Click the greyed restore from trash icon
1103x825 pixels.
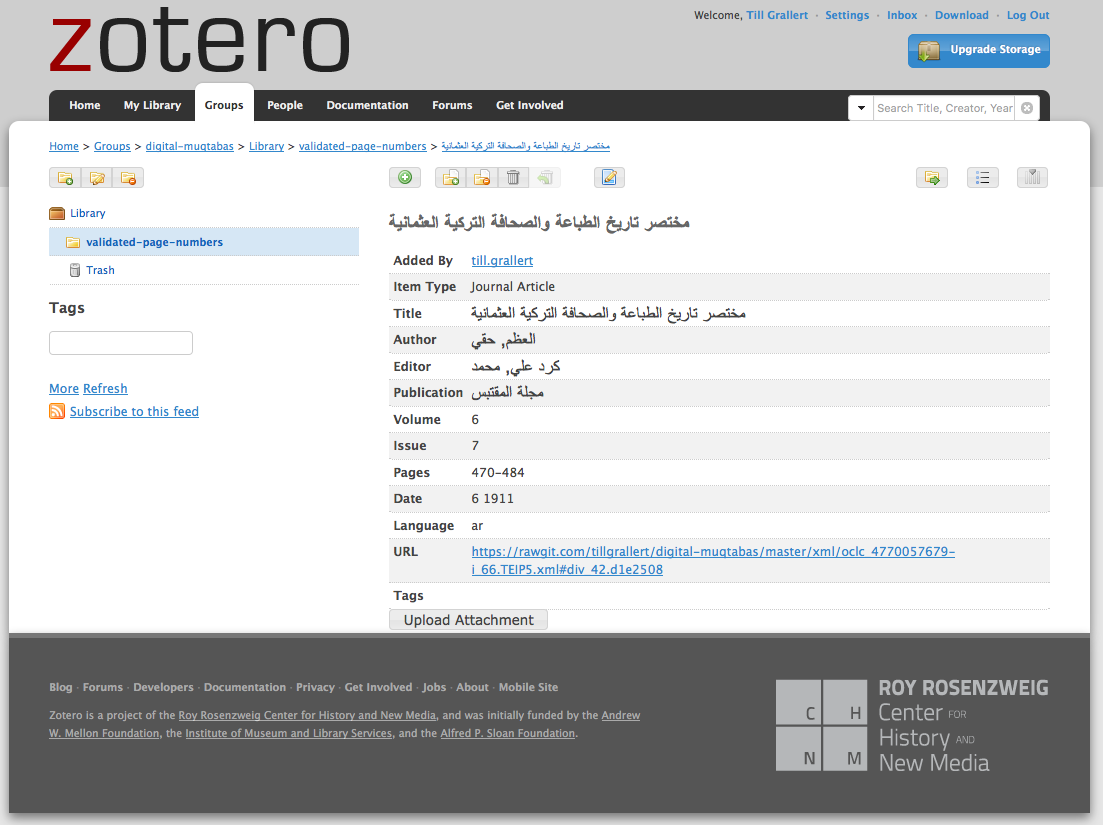click(x=545, y=178)
